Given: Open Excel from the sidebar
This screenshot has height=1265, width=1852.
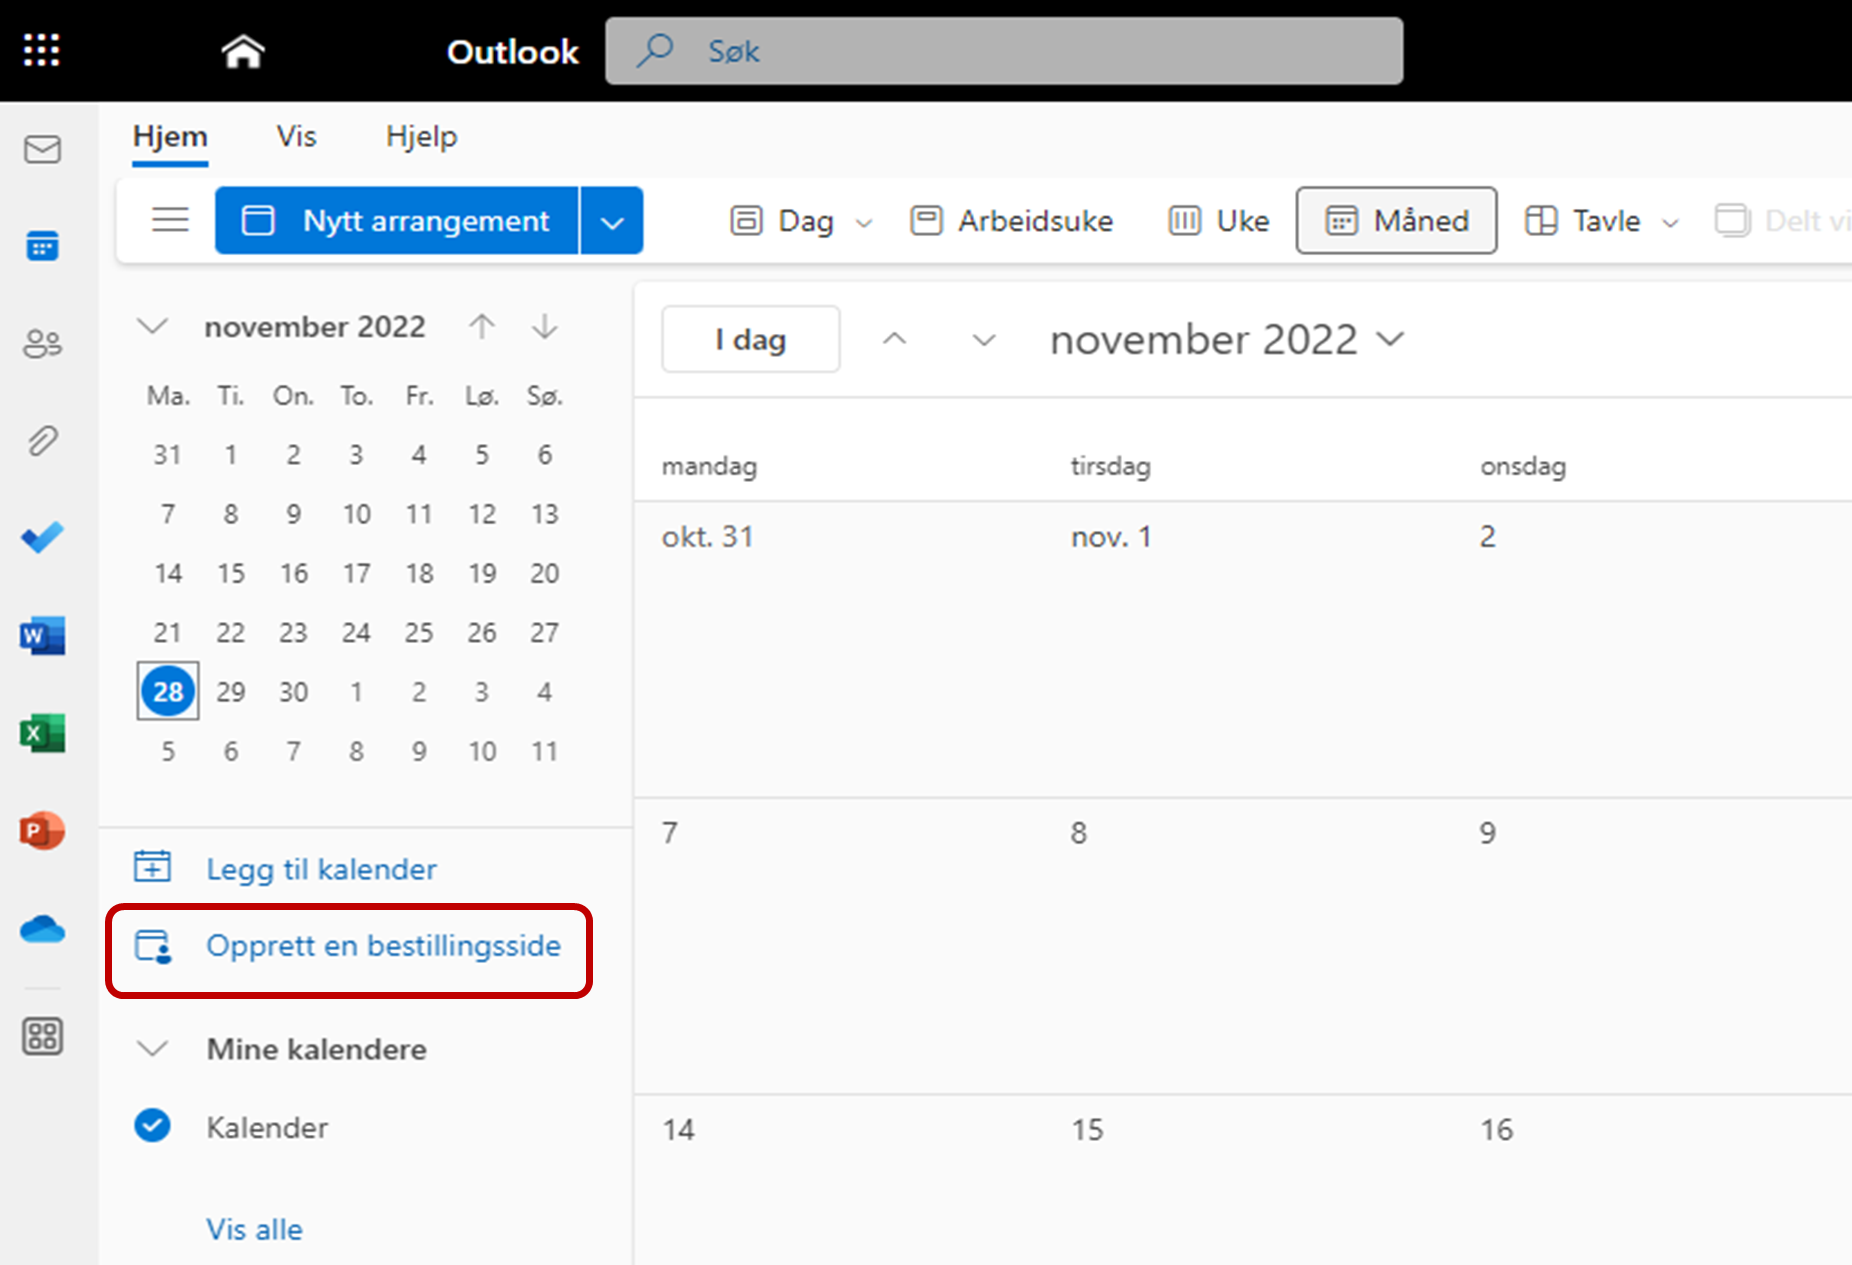Looking at the screenshot, I should pyautogui.click(x=42, y=733).
